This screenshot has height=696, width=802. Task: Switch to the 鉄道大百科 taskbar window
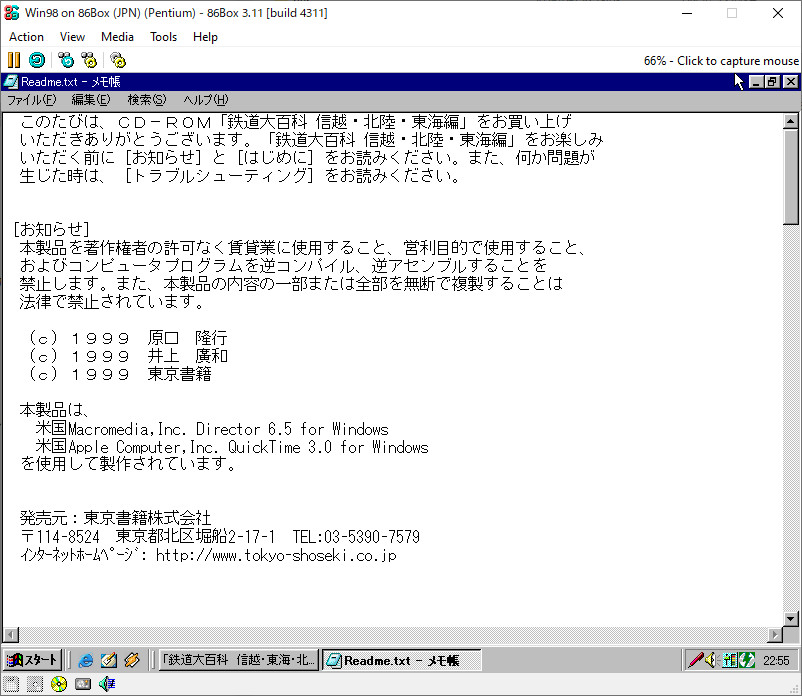(238, 660)
